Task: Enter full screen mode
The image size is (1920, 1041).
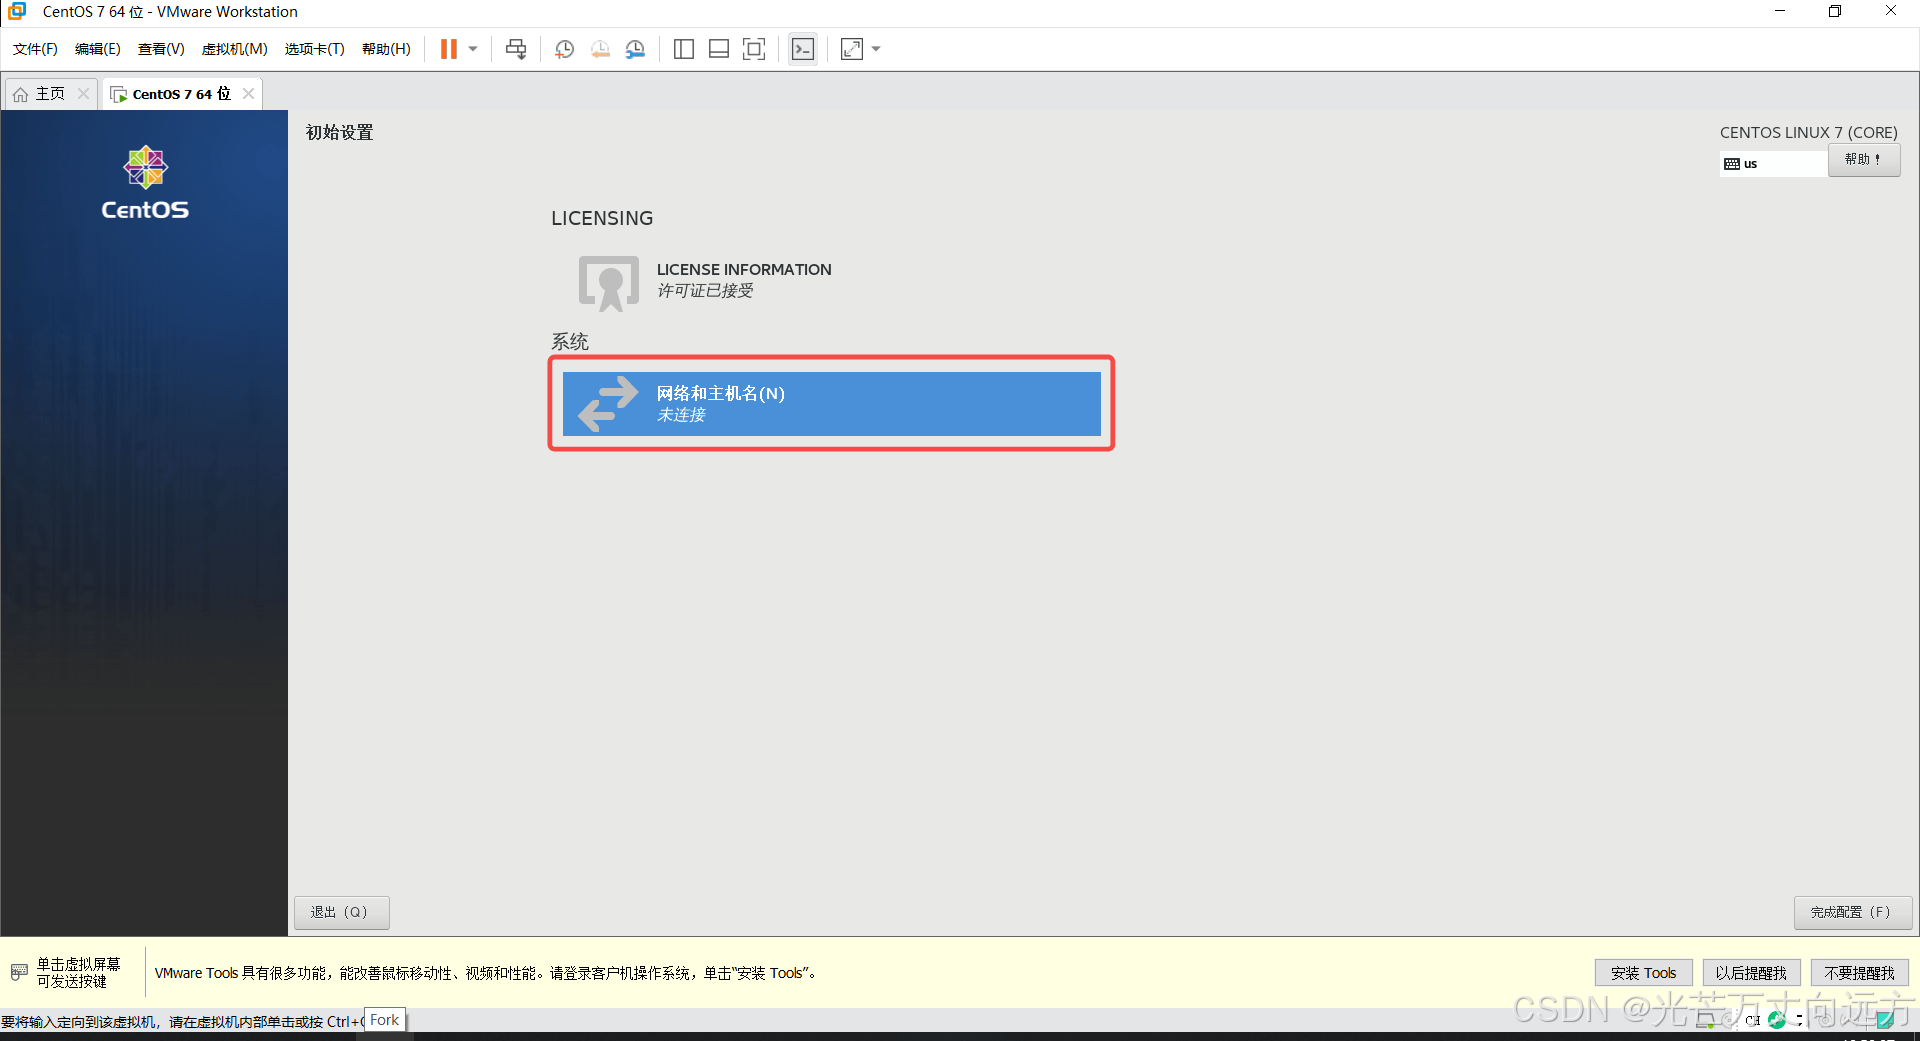Action: click(x=754, y=49)
